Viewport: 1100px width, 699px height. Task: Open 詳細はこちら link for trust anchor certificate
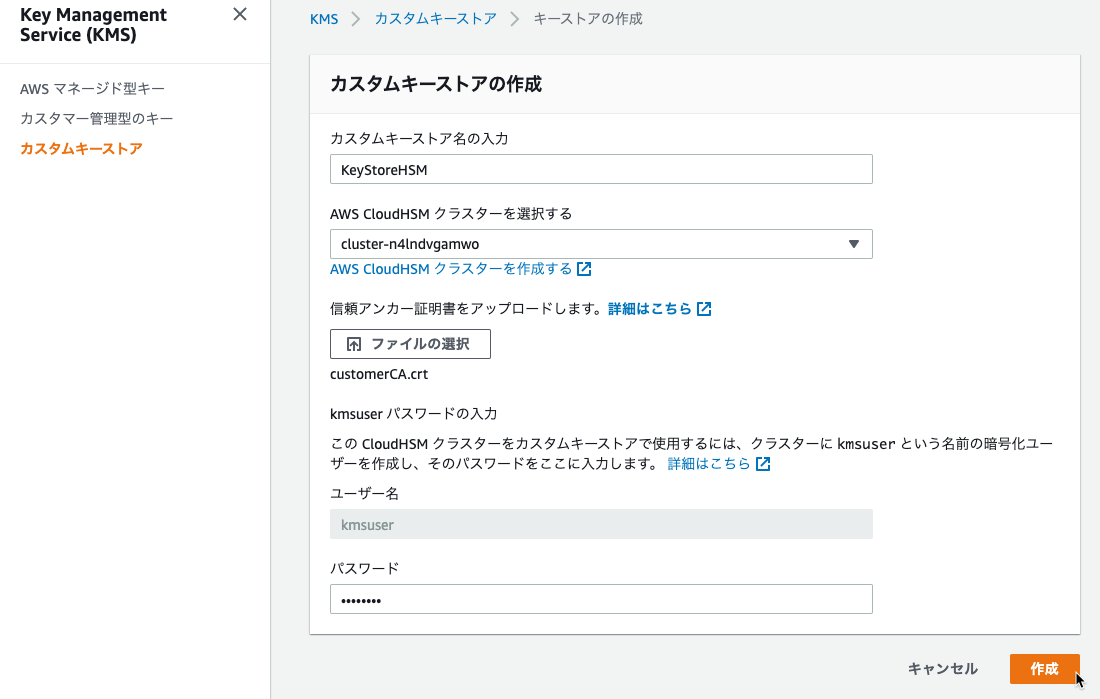(x=650, y=309)
